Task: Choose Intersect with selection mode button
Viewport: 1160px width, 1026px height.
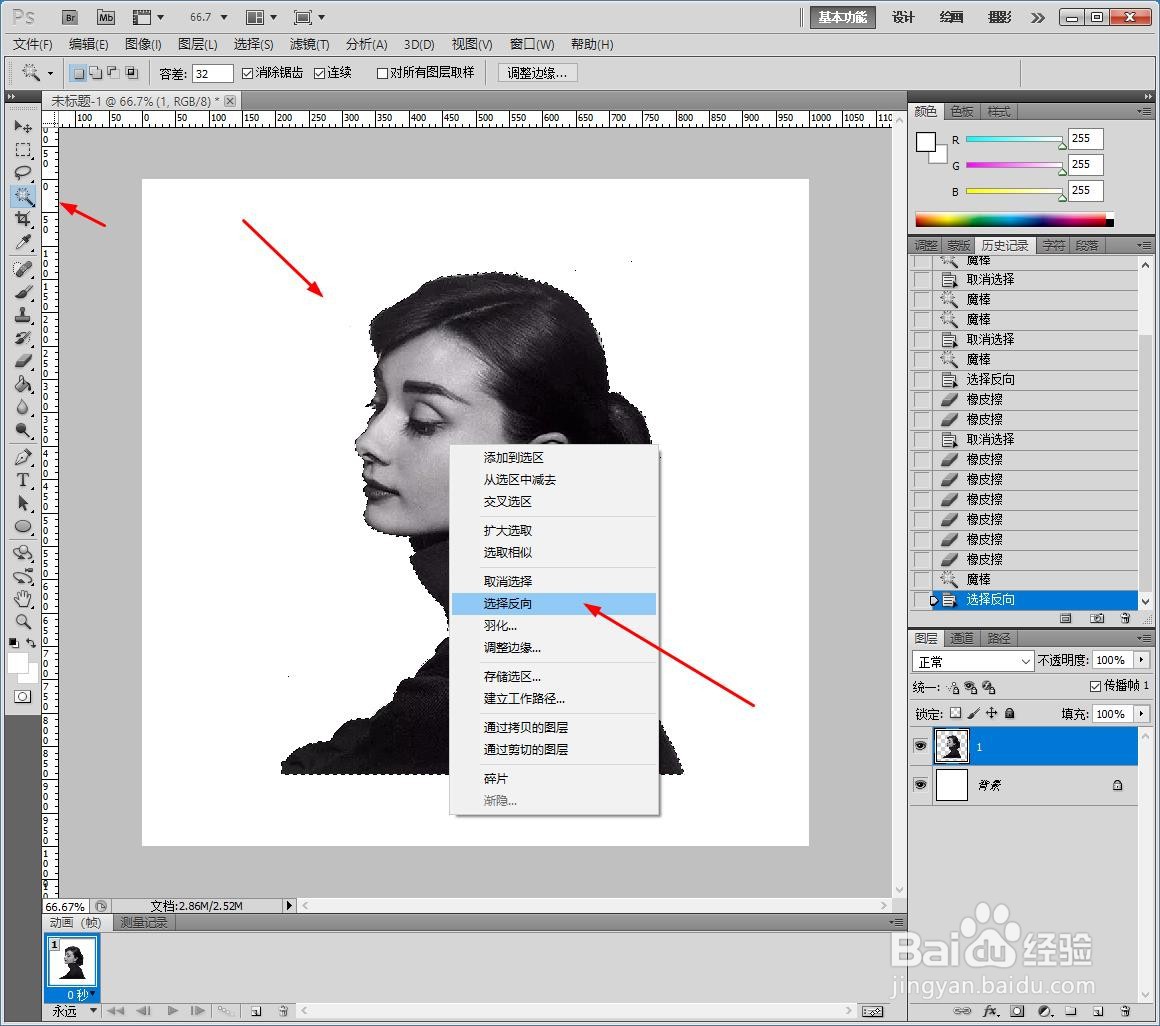Action: 131,72
